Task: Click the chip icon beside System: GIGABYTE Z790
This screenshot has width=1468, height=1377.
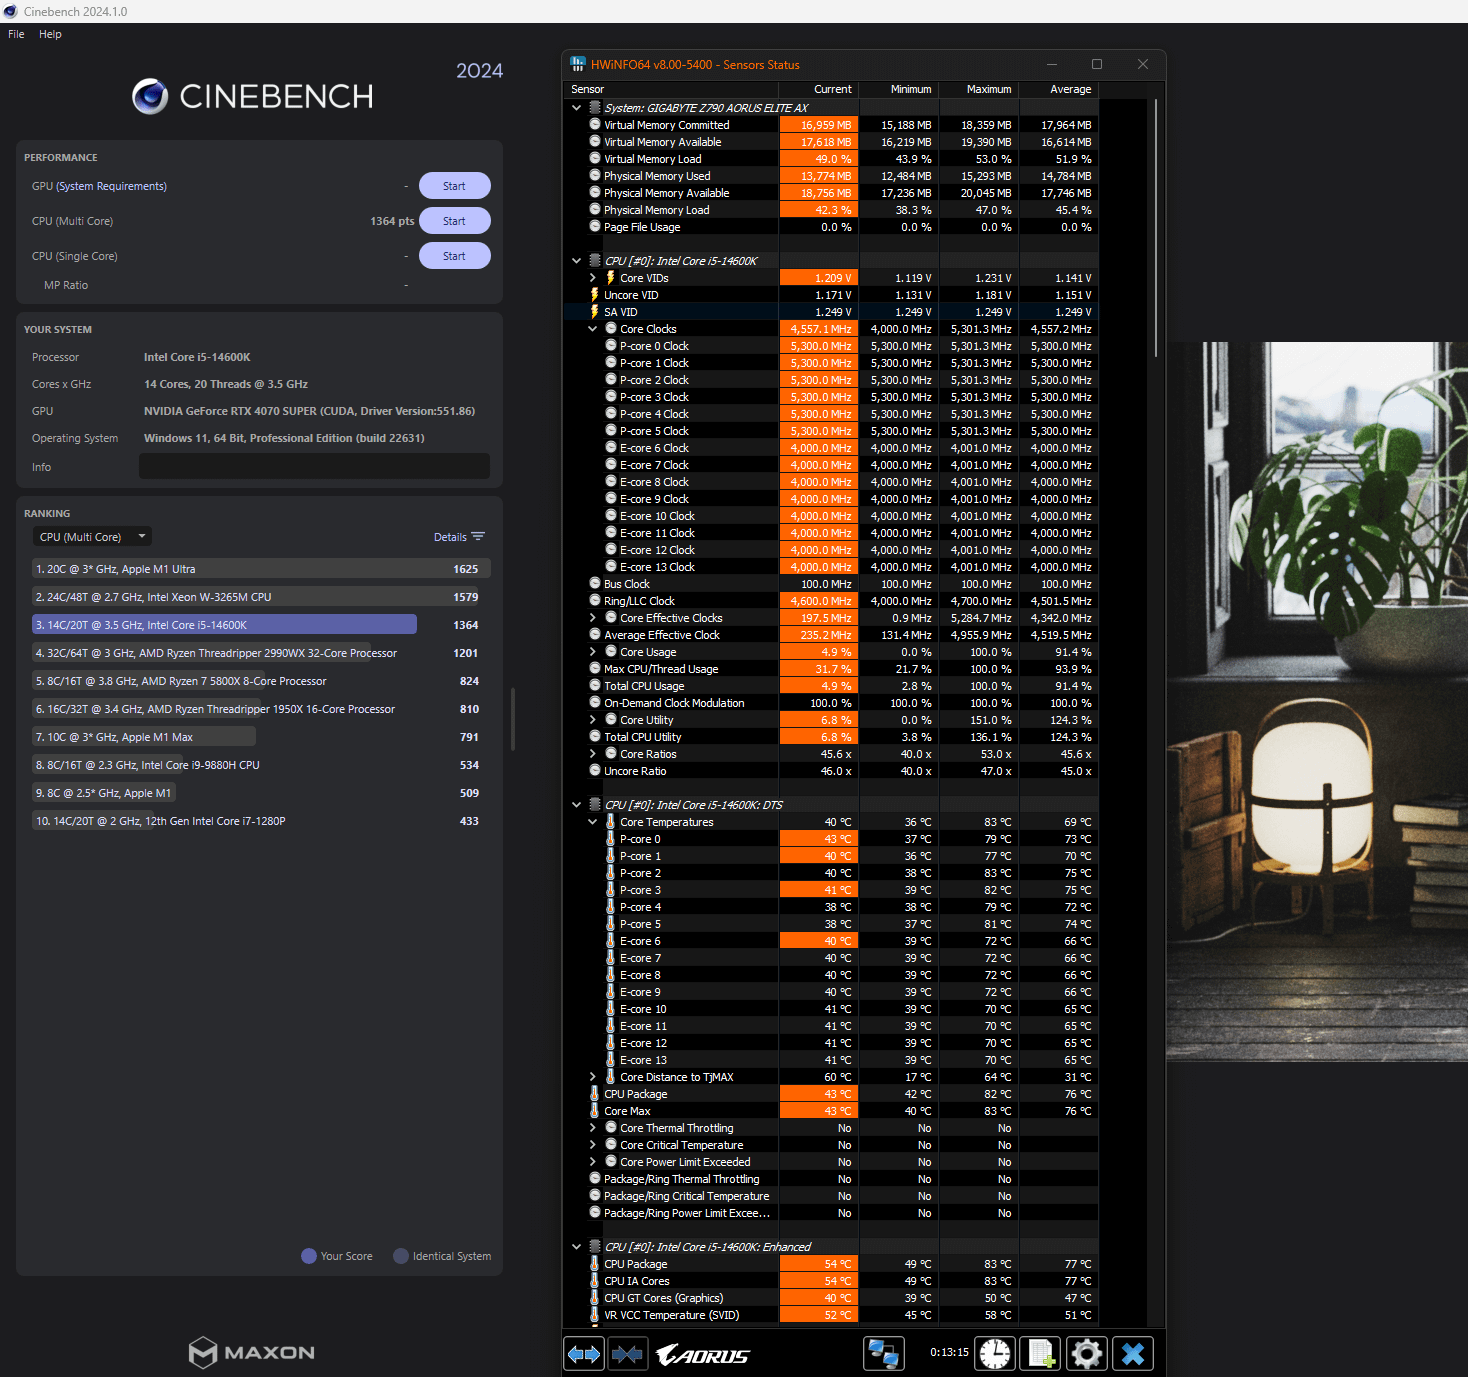Action: 595,108
